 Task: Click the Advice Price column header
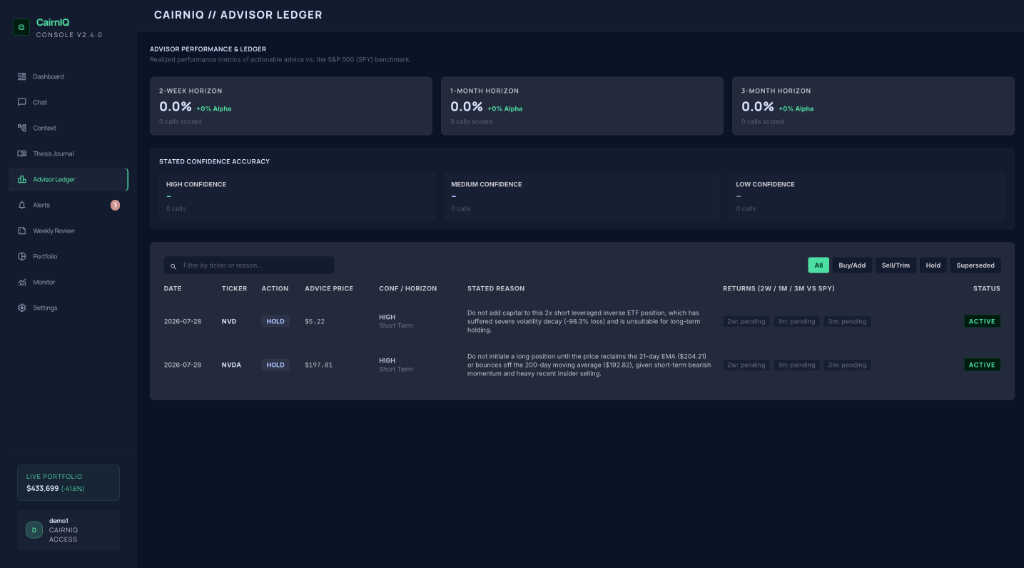(328, 289)
